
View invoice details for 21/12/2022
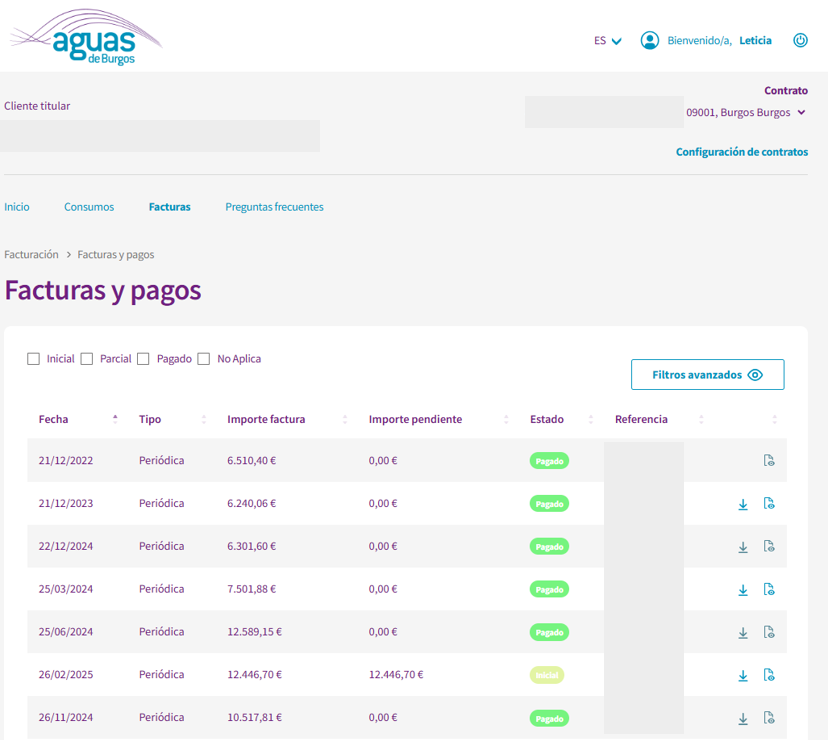click(769, 461)
